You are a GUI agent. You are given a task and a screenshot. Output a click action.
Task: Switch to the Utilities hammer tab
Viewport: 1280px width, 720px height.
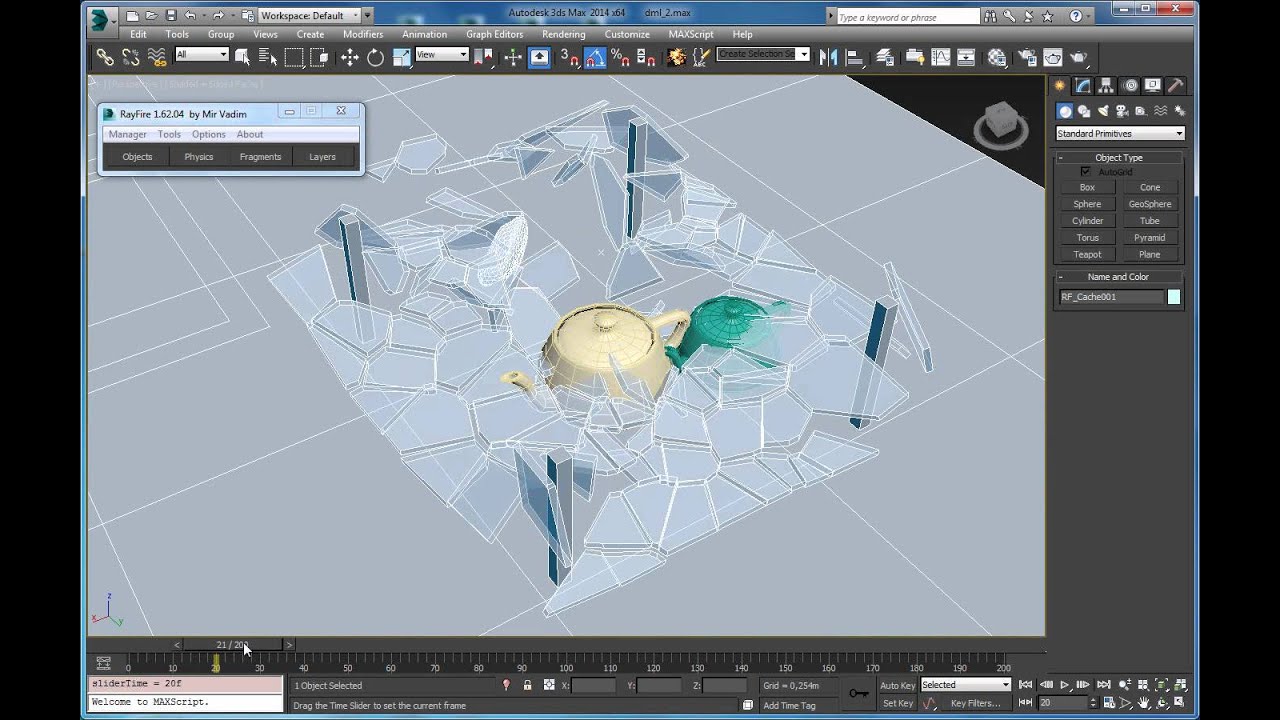point(1176,86)
